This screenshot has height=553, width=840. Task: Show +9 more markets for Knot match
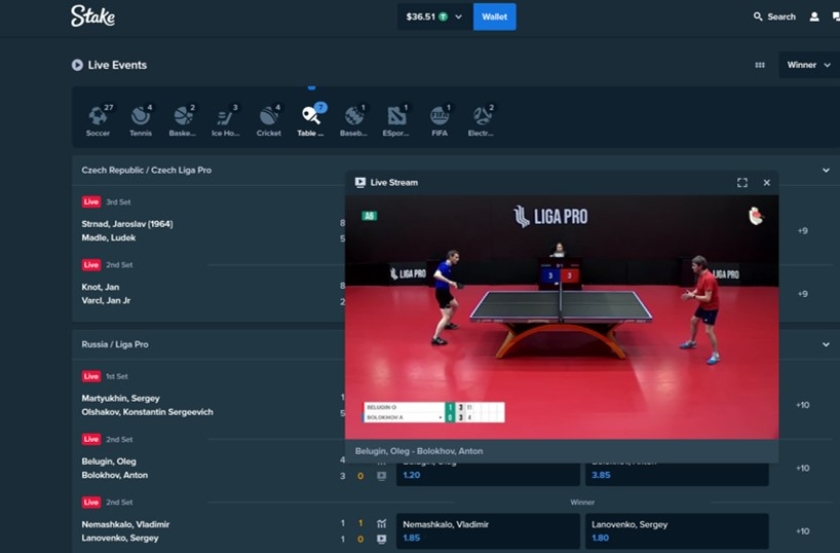(802, 294)
